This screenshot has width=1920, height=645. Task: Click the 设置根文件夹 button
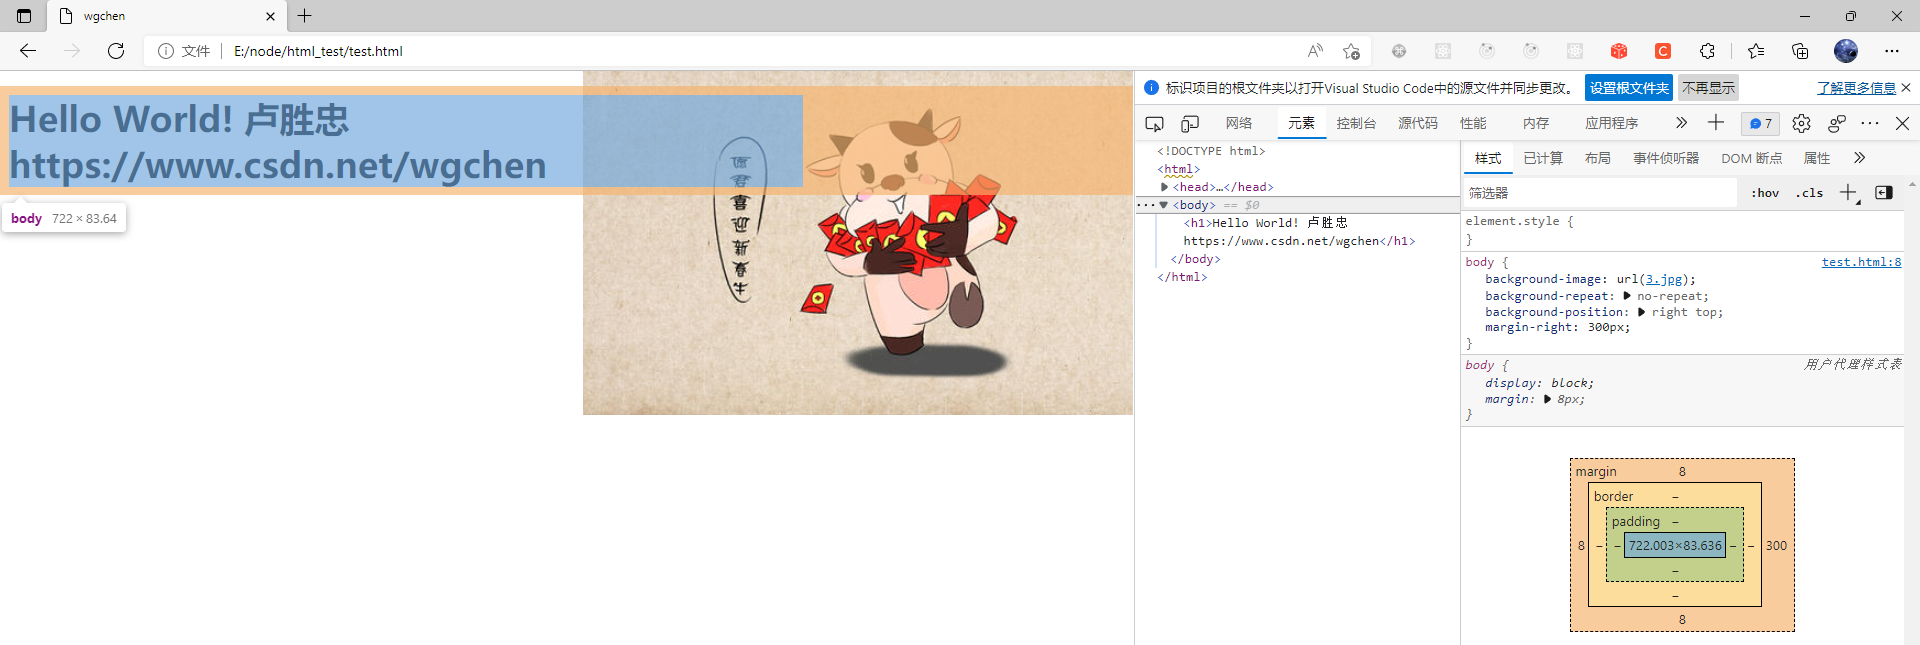point(1629,88)
